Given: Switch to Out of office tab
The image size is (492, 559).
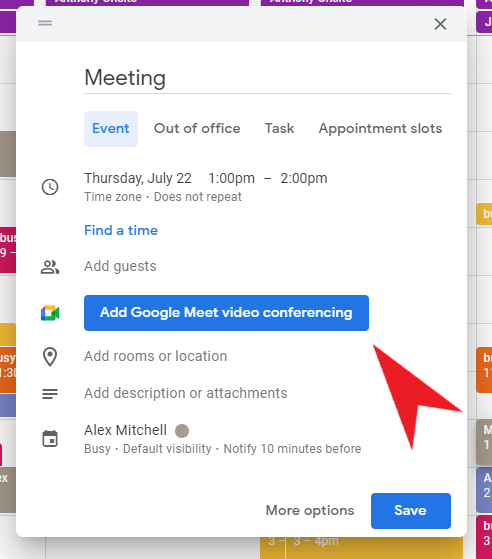Looking at the screenshot, I should click(x=197, y=129).
